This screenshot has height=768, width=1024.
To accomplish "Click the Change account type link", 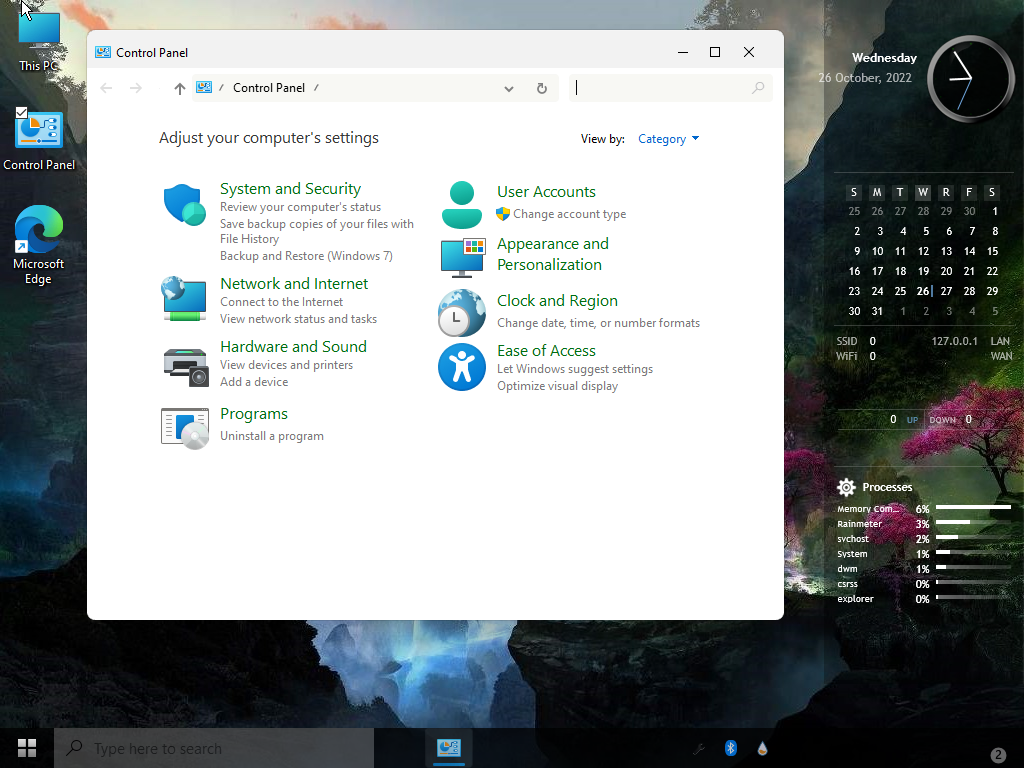I will click(569, 214).
